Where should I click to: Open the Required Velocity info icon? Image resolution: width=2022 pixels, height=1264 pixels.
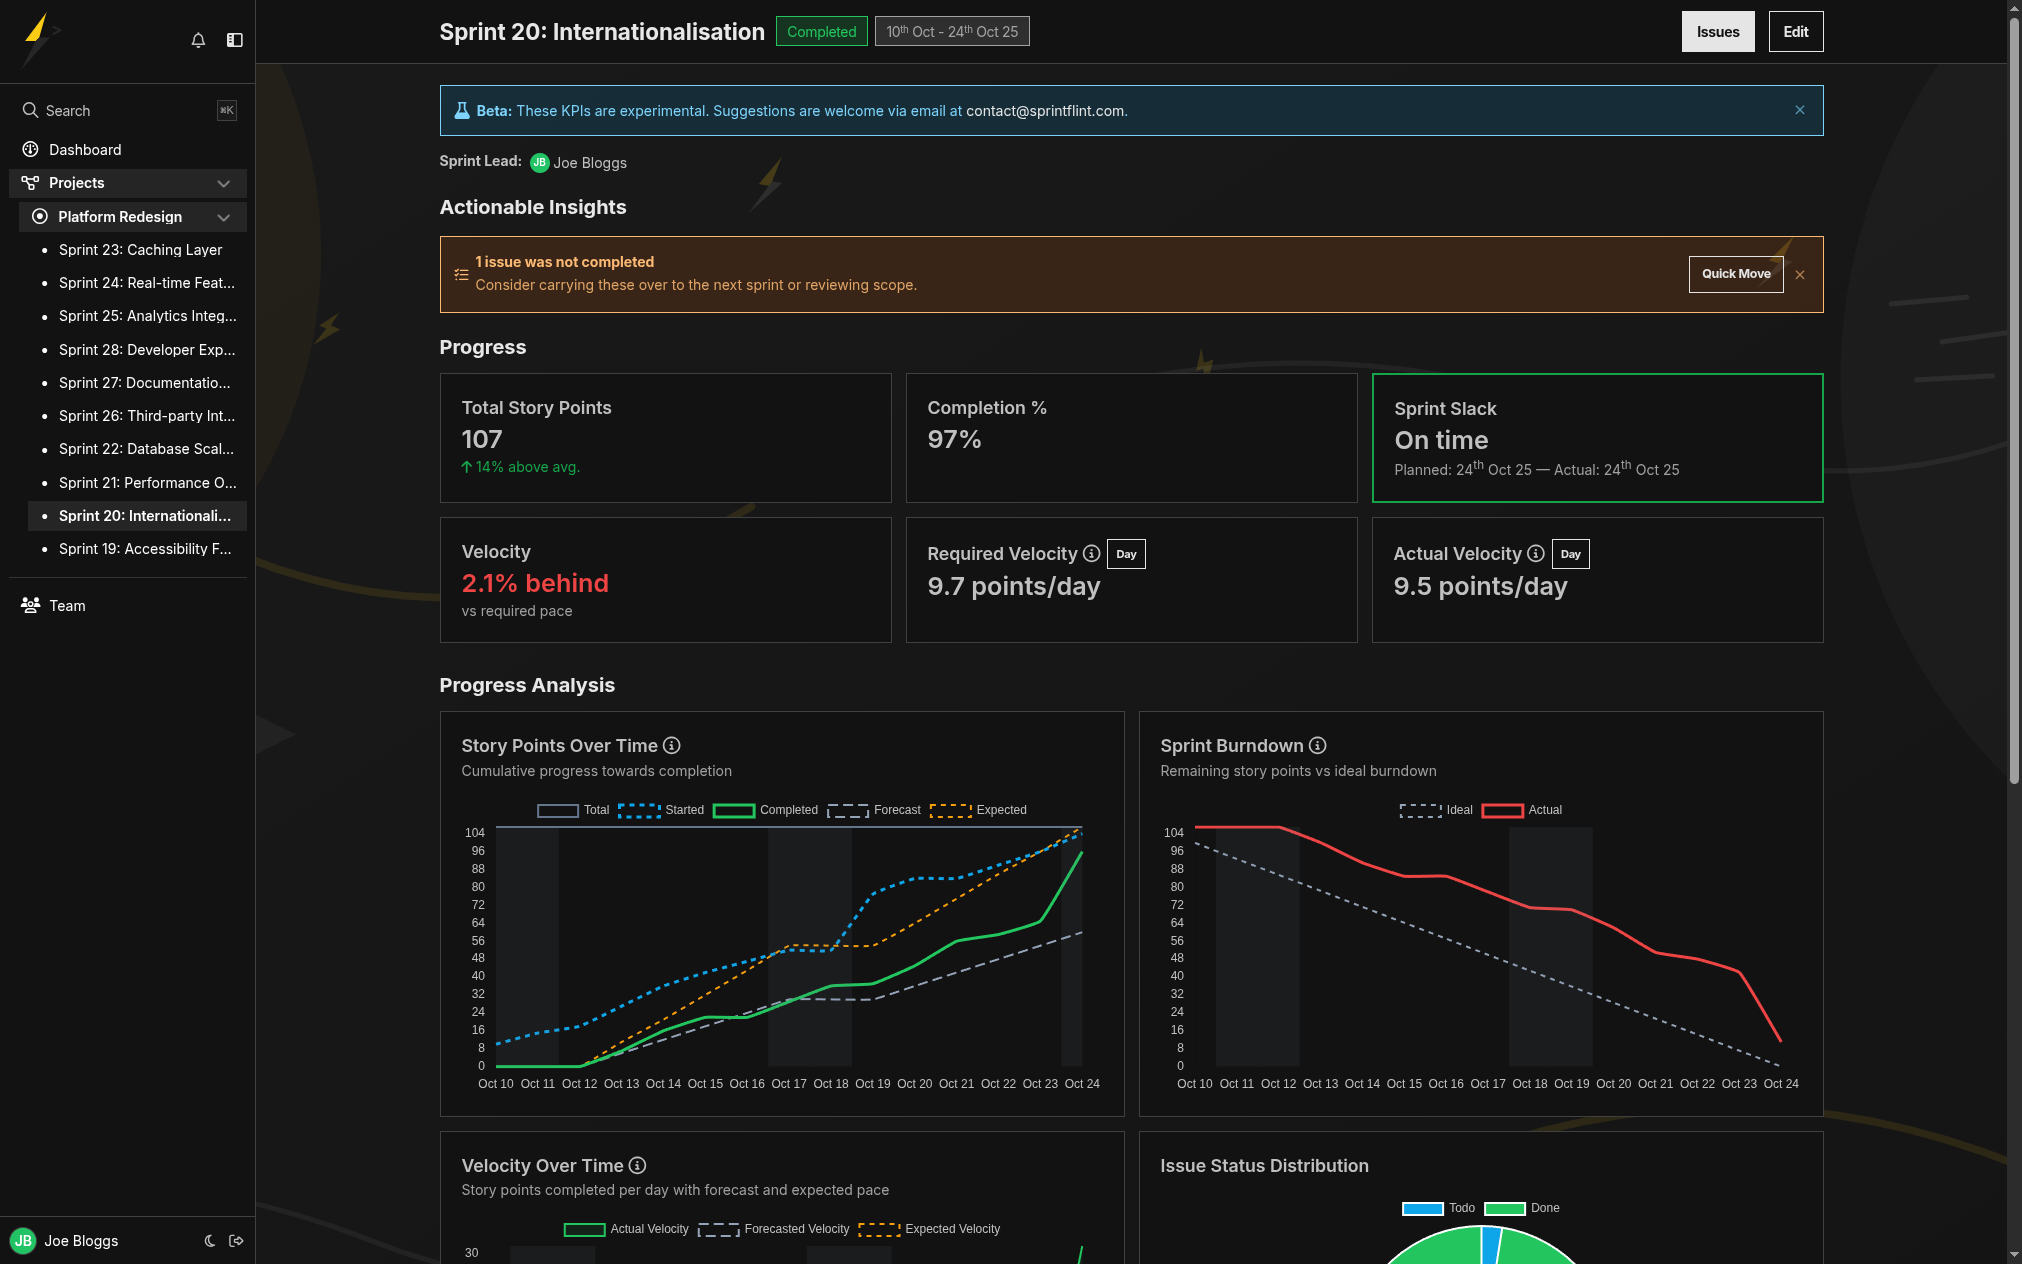1091,553
